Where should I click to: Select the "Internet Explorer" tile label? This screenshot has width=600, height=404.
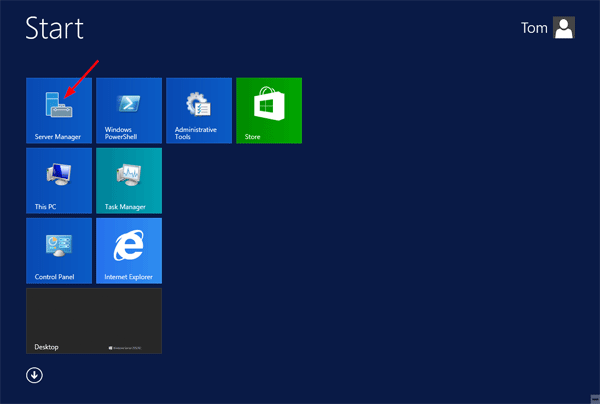pos(129,277)
